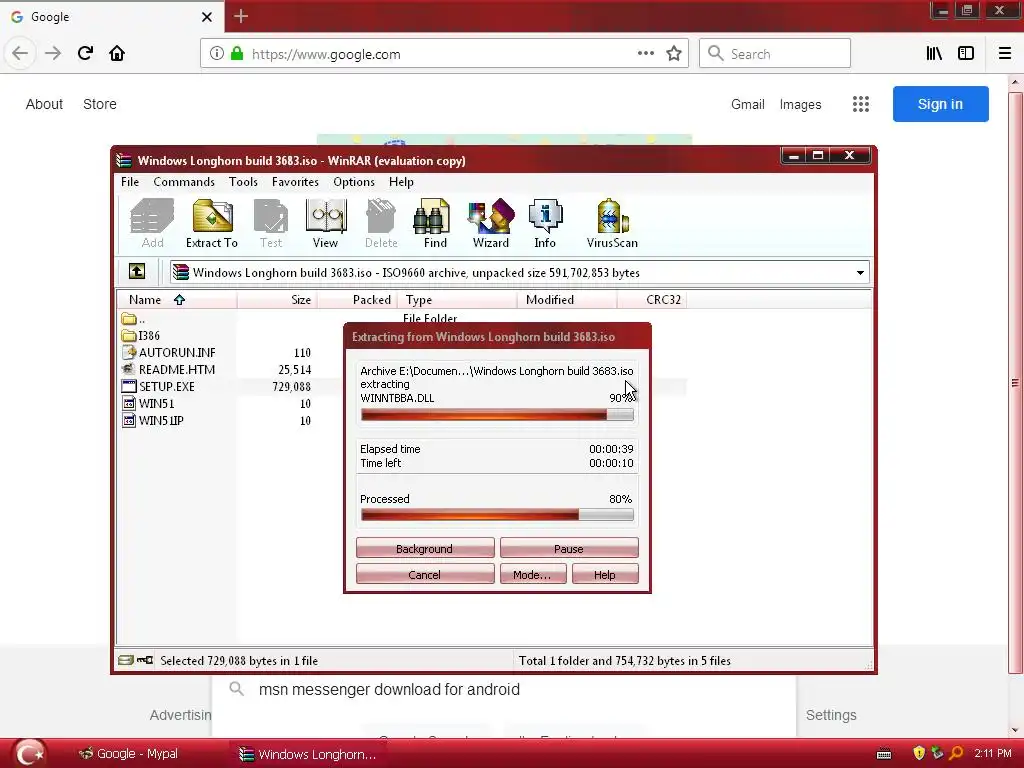This screenshot has width=1024, height=768.
Task: Open Google About link
Action: tap(44, 104)
